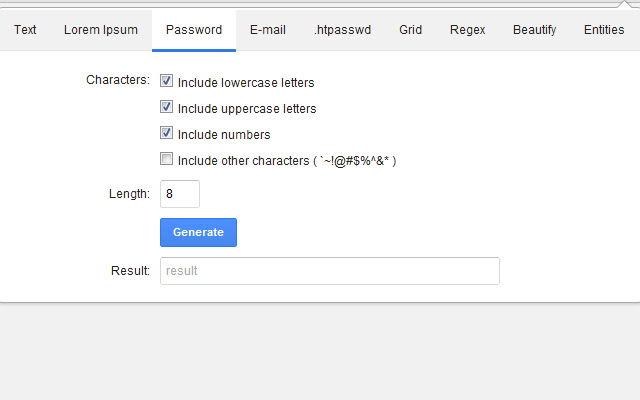Click the "Result:" label
Image resolution: width=640 pixels, height=400 pixels.
pos(131,271)
